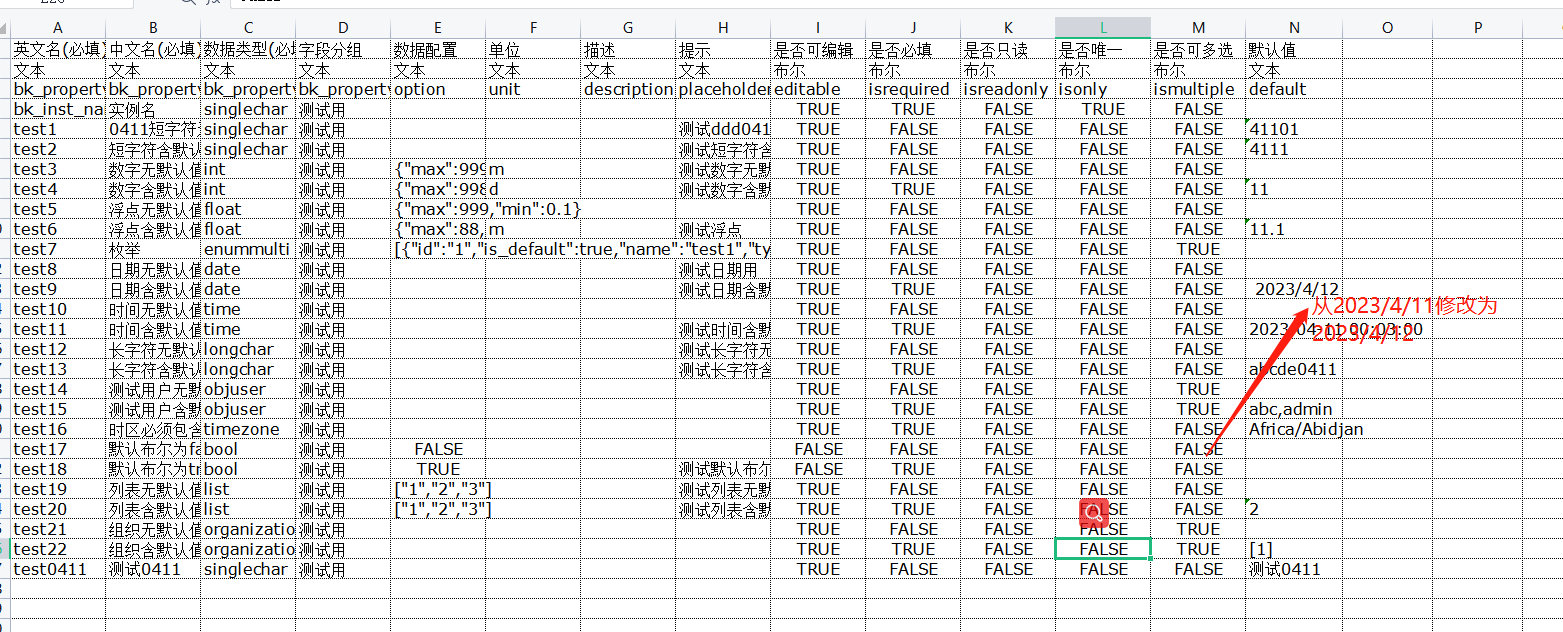Select the 'isonly' cell
This screenshot has height=632, width=1563.
point(1103,89)
